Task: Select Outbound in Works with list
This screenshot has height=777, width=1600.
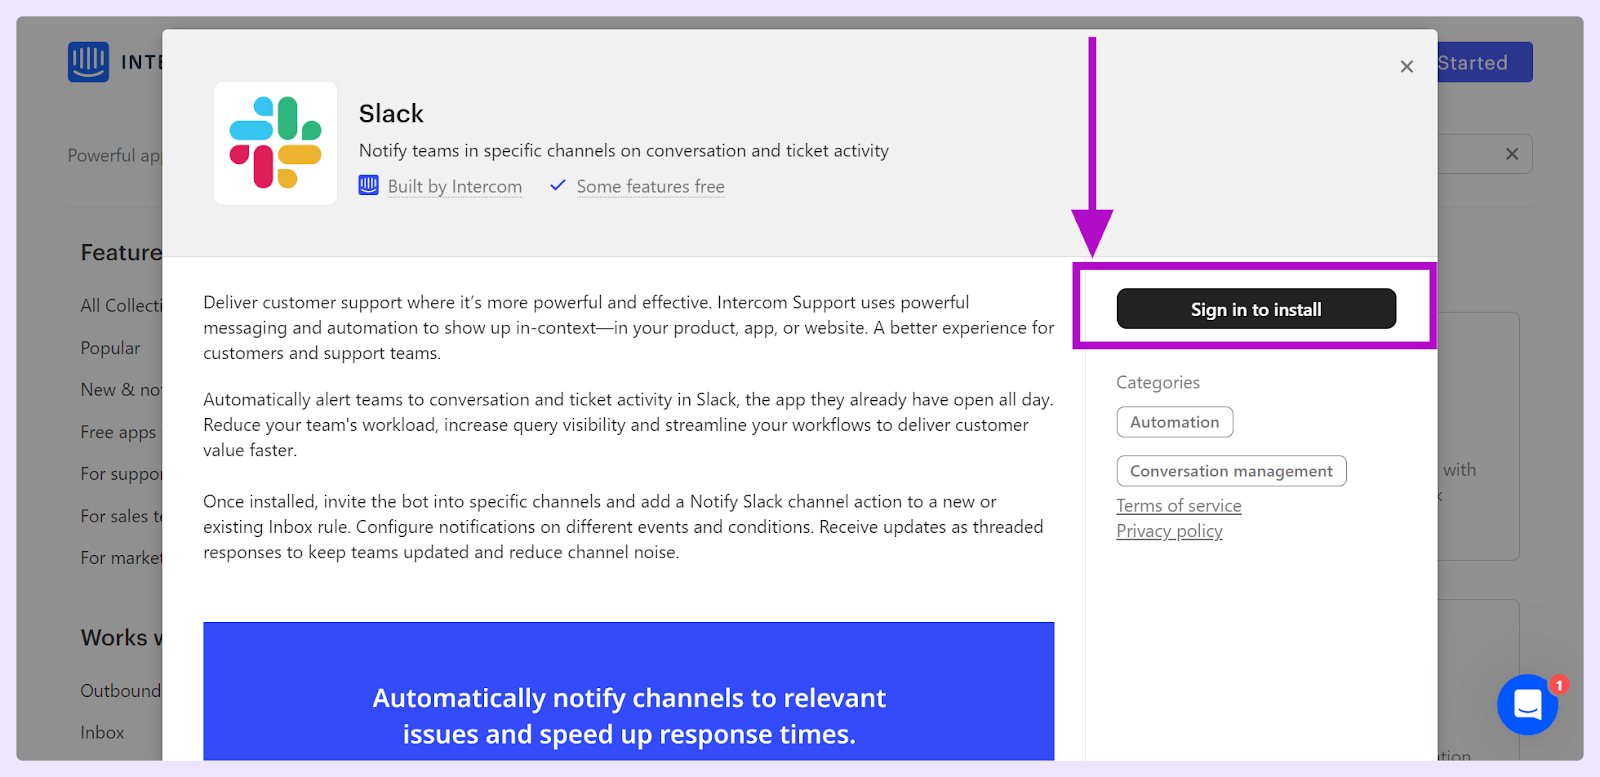Action: (121, 691)
